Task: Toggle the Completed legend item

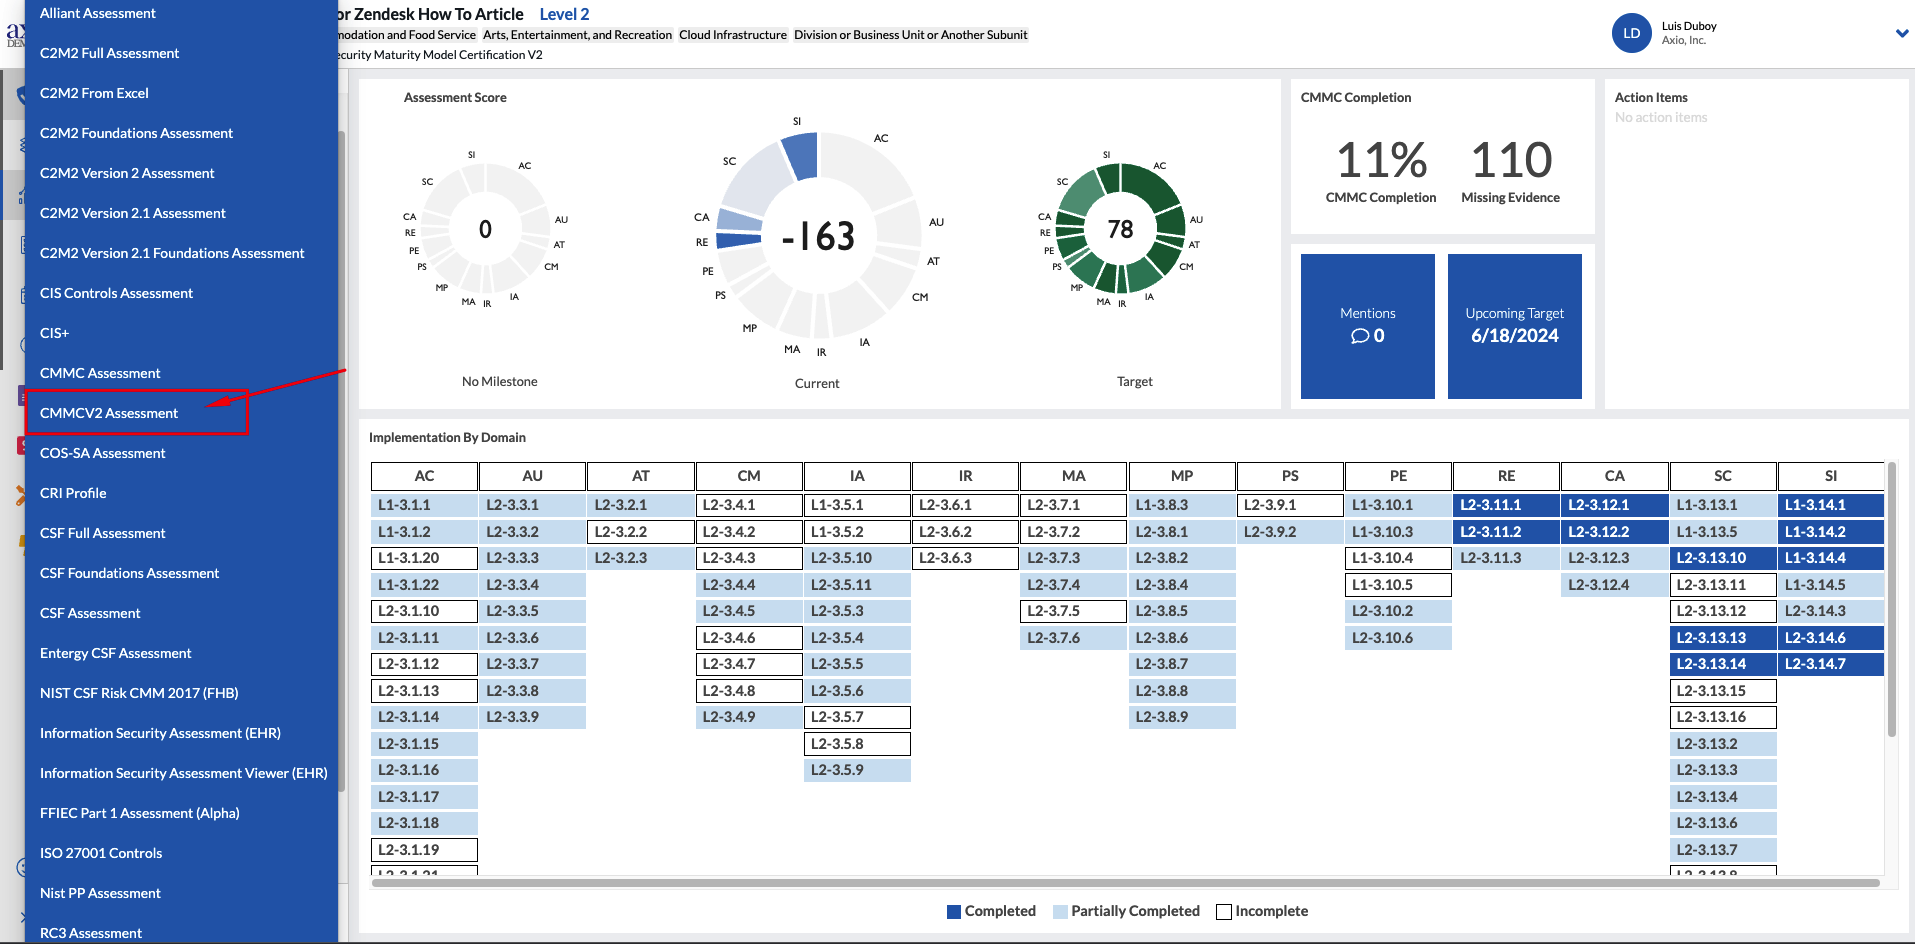Action: (x=990, y=911)
